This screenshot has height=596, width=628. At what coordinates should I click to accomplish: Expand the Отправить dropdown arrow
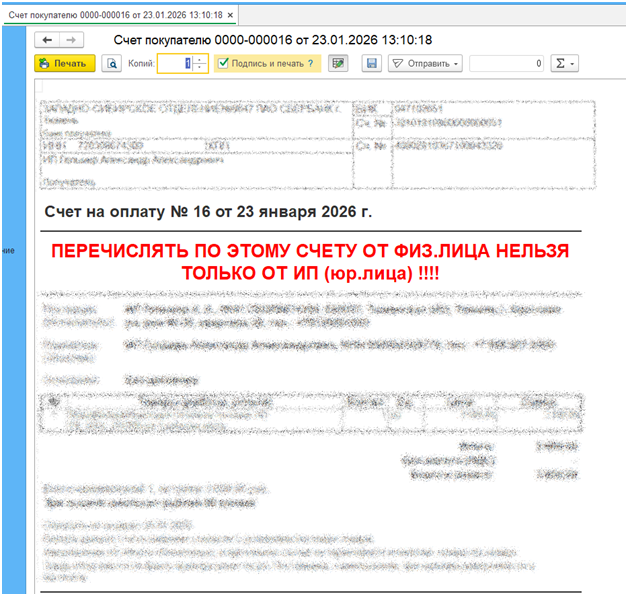pyautogui.click(x=457, y=64)
